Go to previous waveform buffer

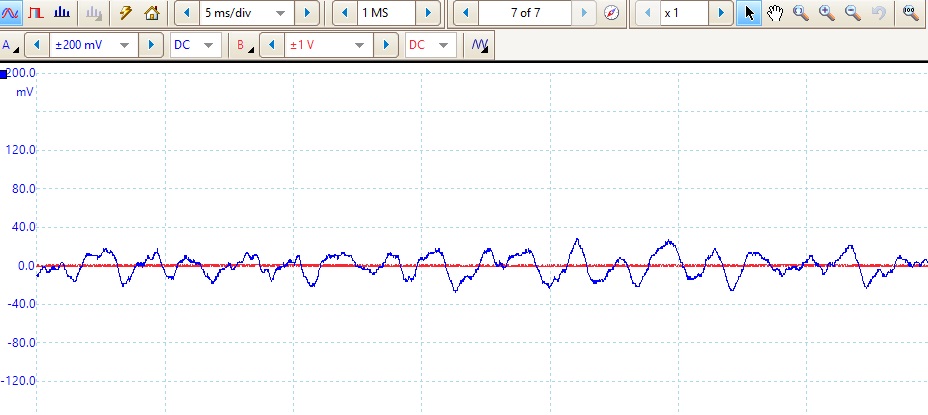pos(466,12)
